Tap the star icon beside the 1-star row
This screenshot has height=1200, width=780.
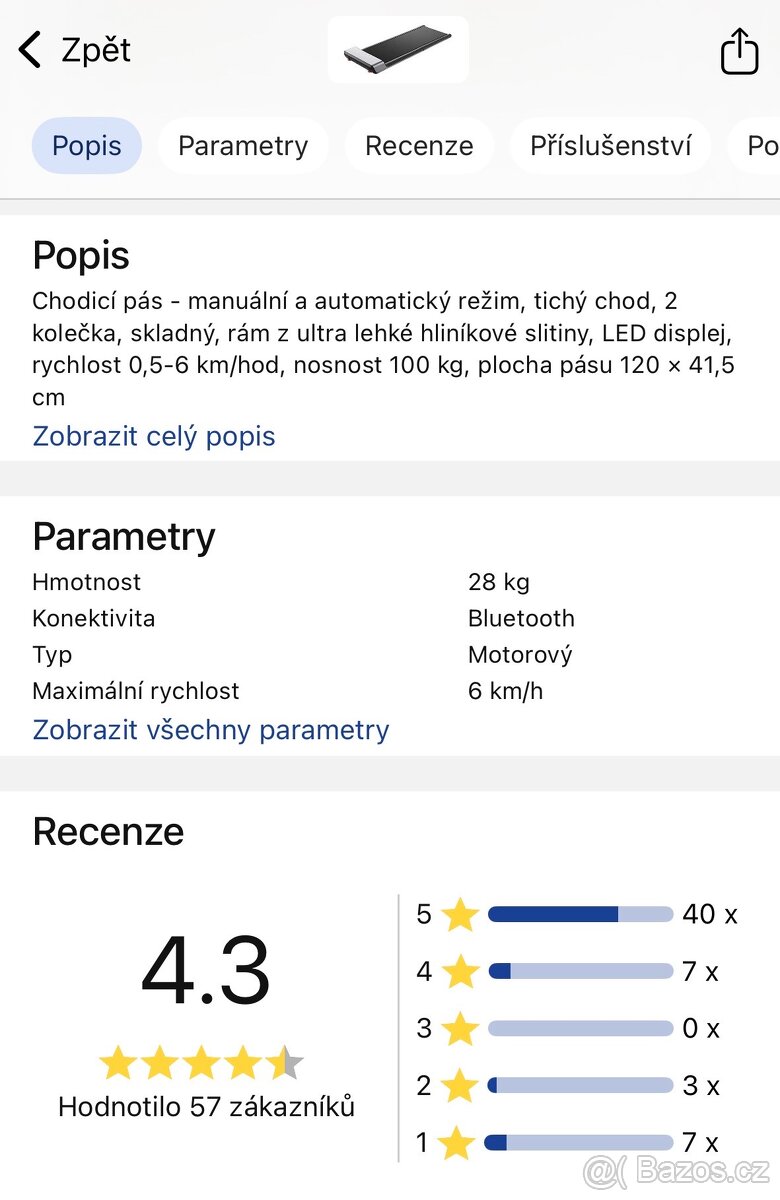coord(458,1142)
